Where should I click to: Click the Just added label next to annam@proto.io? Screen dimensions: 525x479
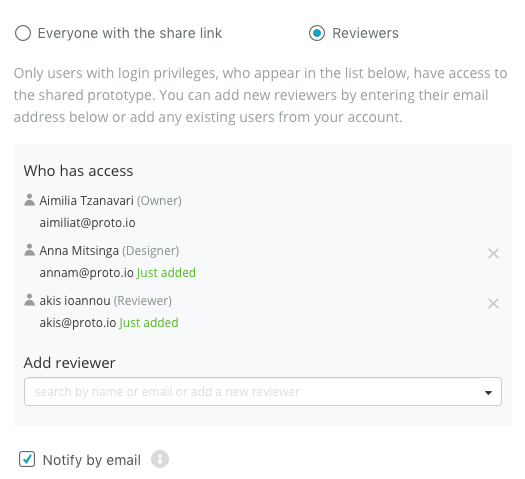coord(166,272)
